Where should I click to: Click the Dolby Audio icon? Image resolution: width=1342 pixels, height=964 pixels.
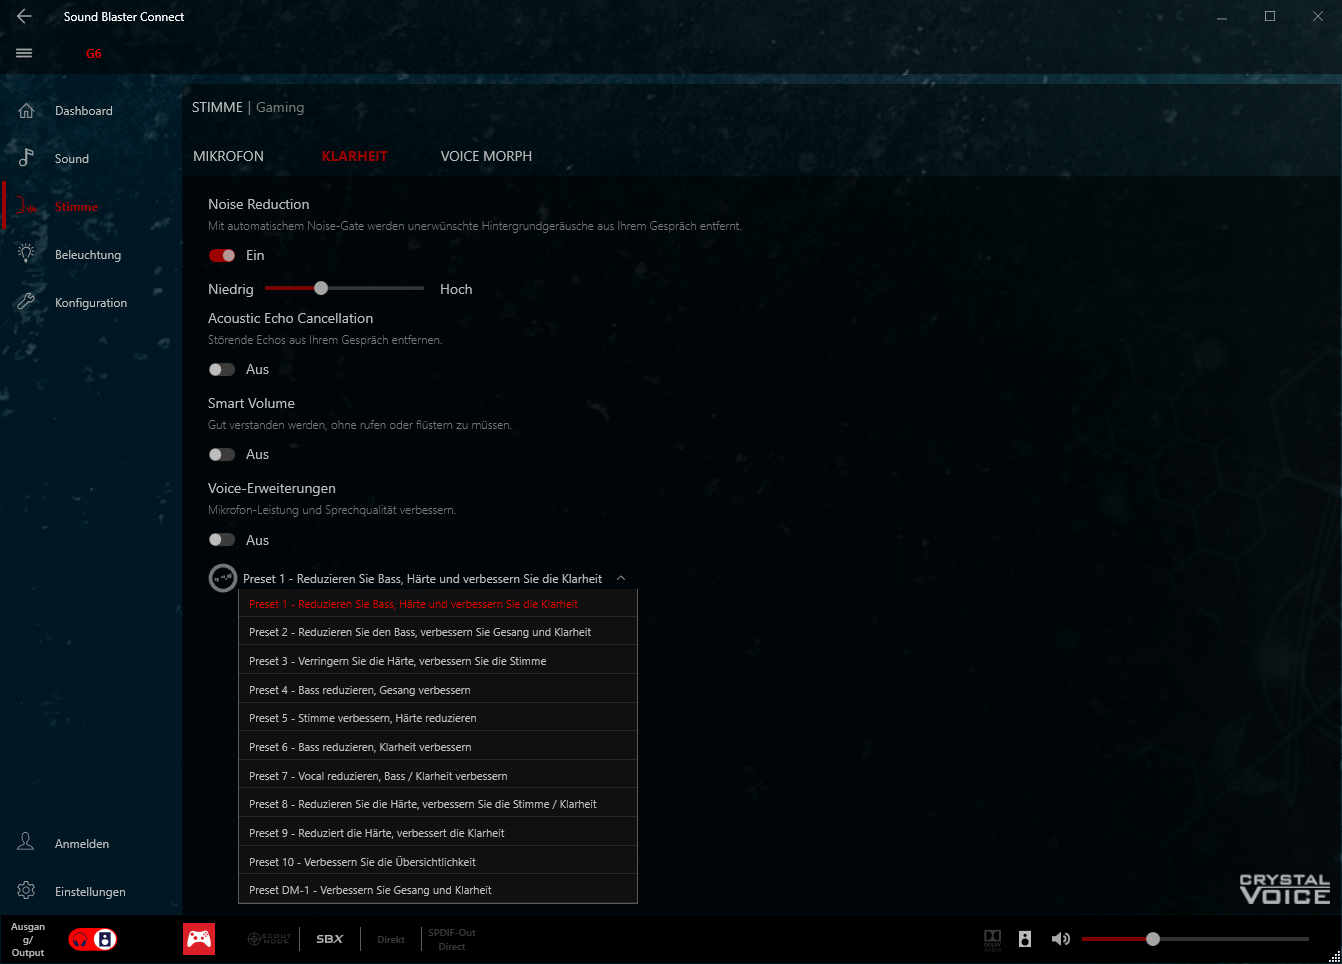click(x=992, y=939)
